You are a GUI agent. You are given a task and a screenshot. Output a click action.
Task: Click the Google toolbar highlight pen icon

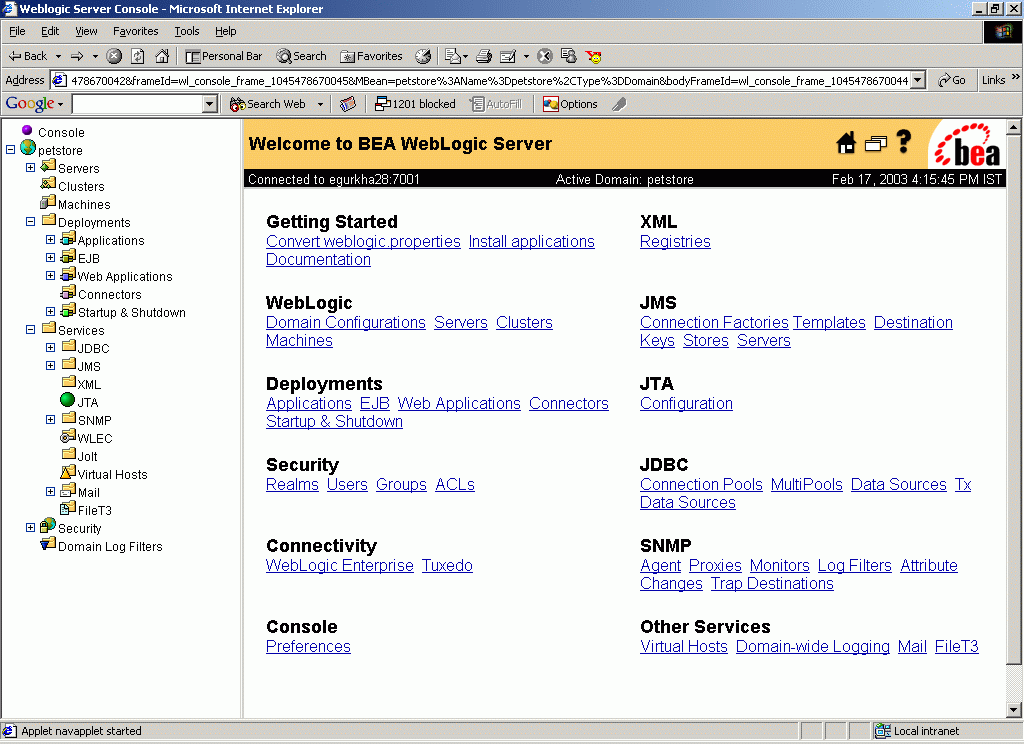click(x=619, y=104)
